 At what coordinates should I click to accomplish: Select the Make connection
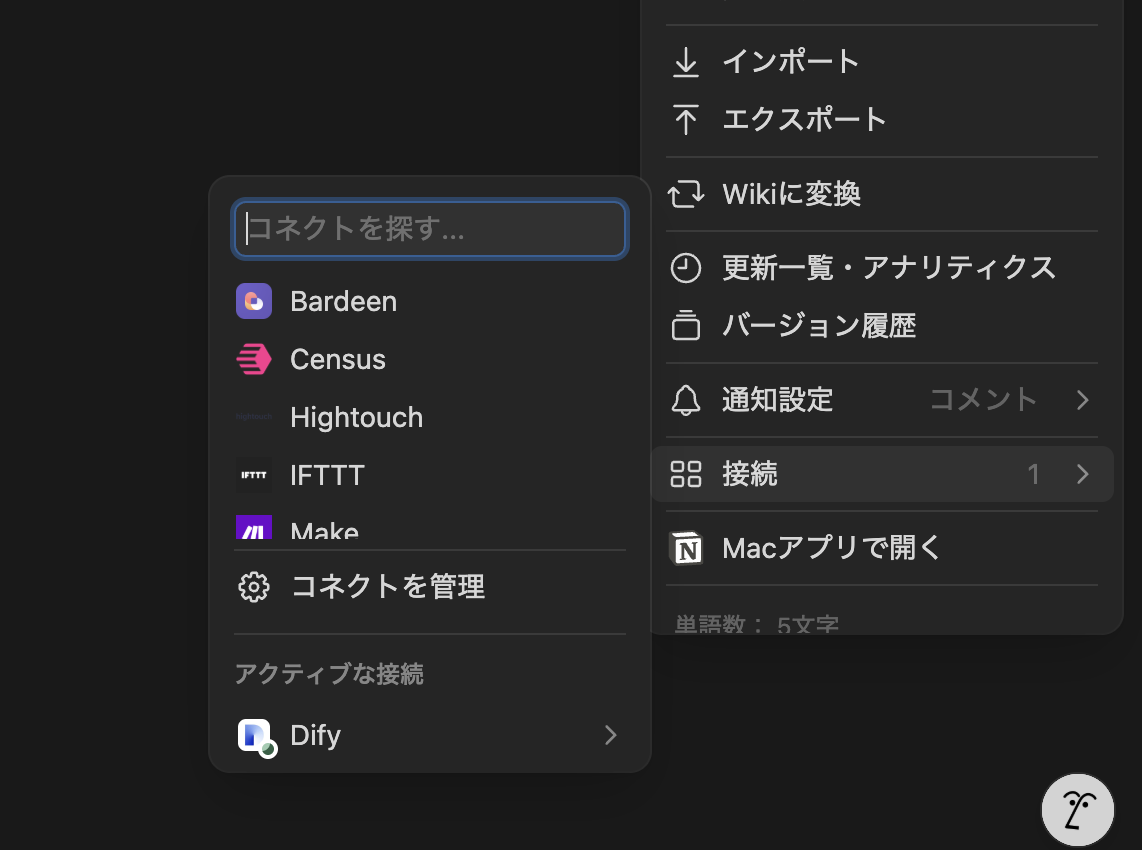[430, 526]
